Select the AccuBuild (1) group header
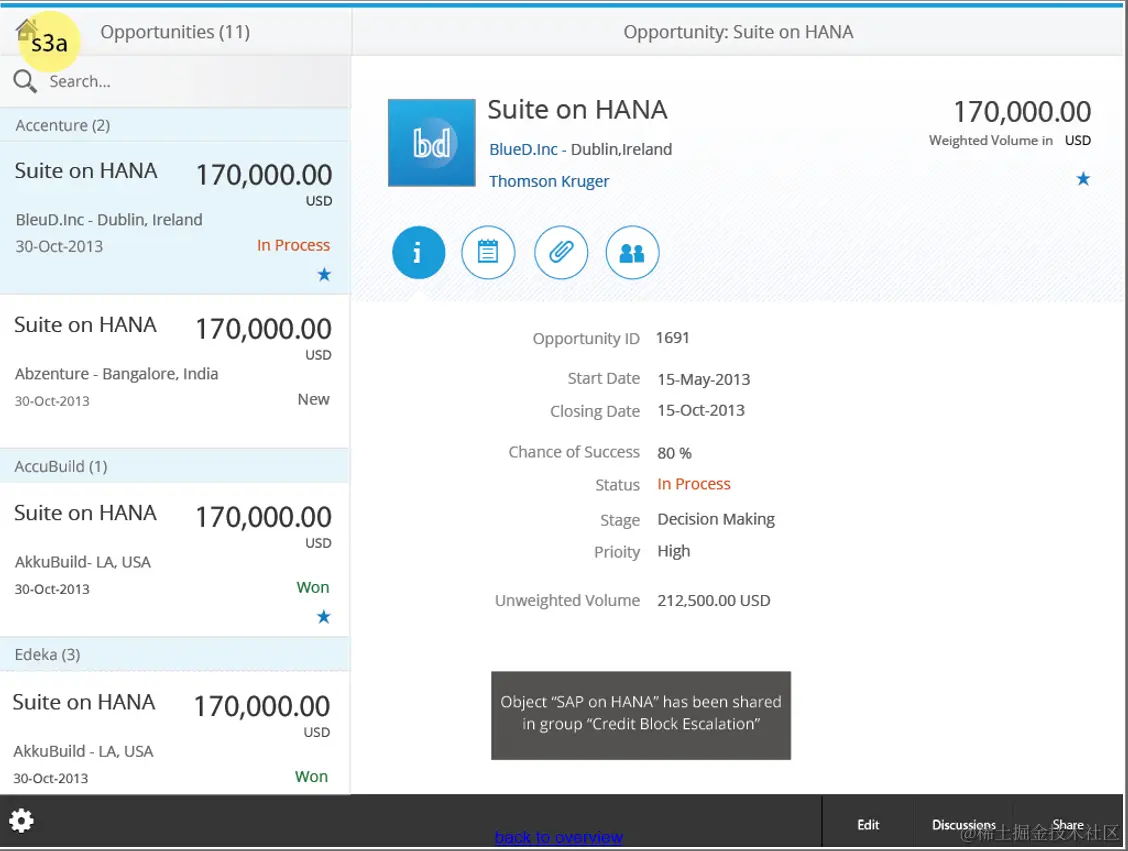 pyautogui.click(x=175, y=466)
